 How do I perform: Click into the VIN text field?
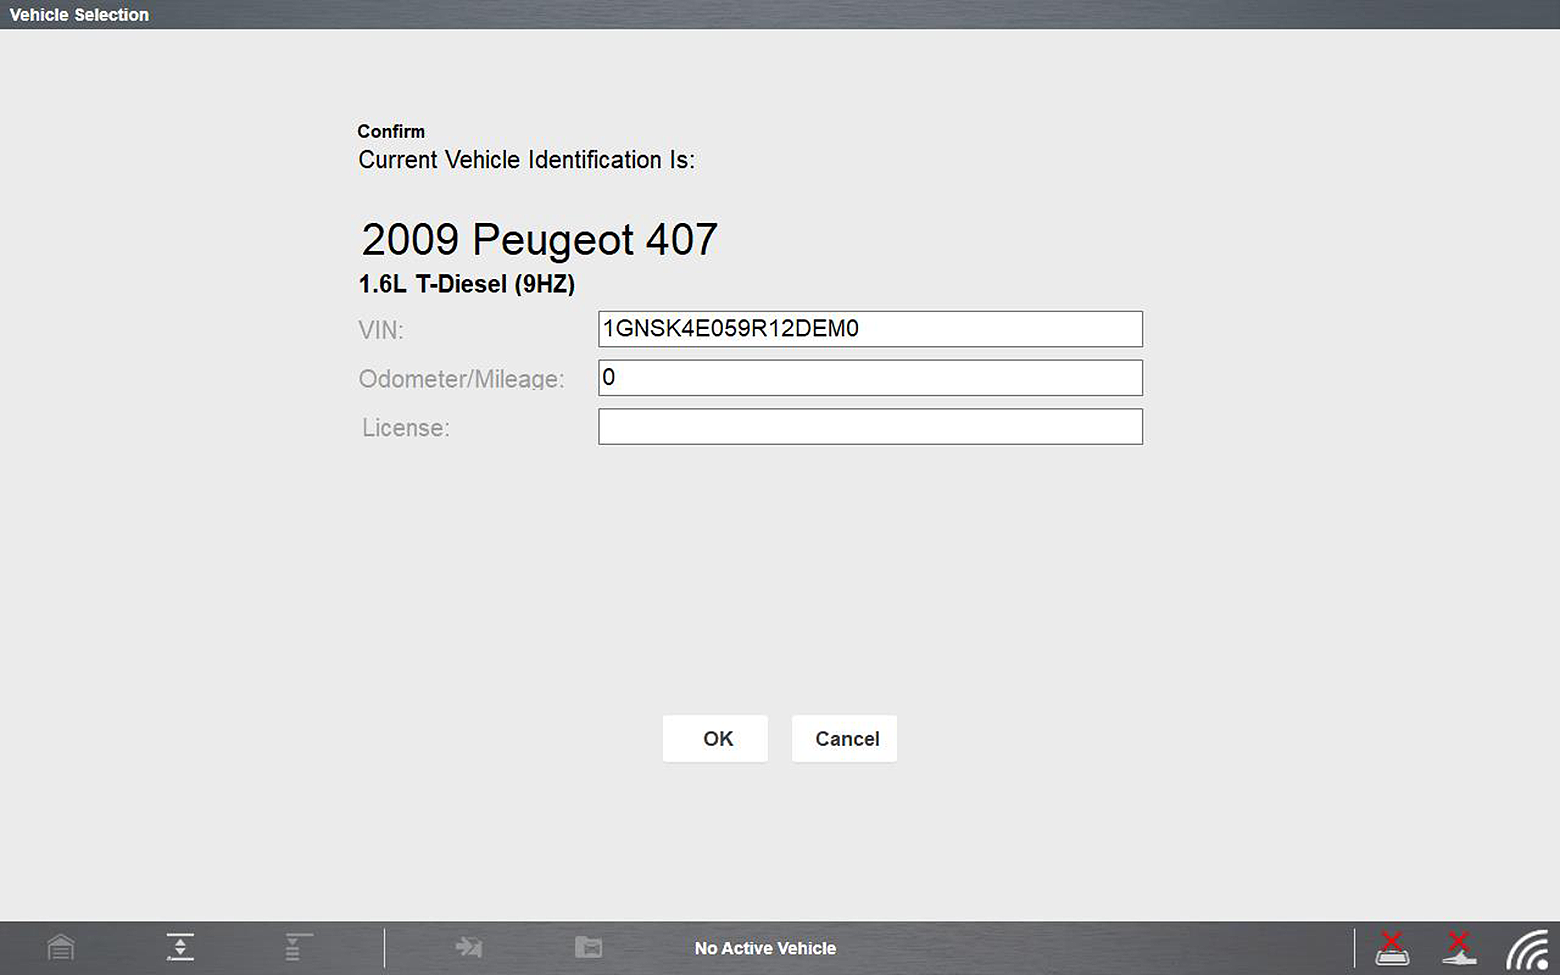870,329
